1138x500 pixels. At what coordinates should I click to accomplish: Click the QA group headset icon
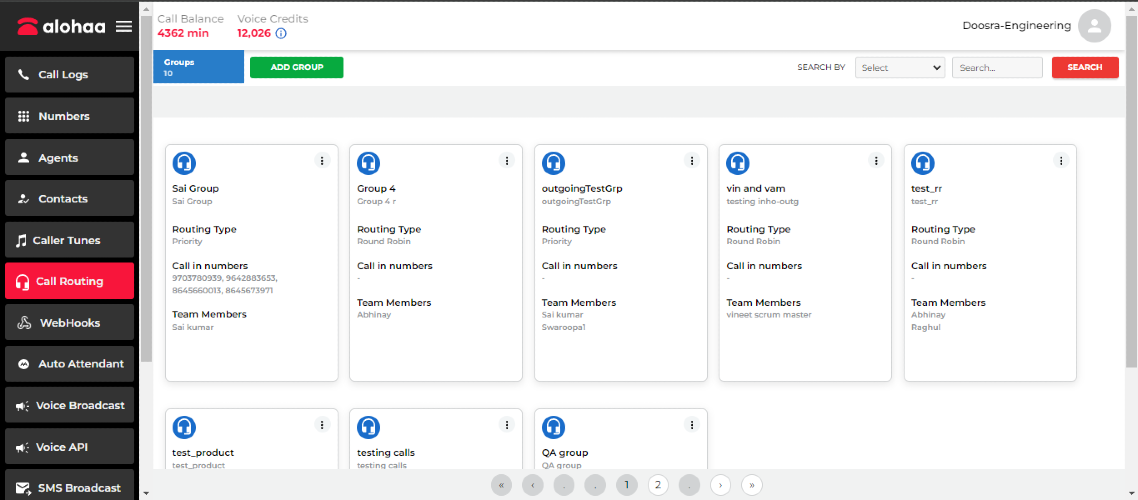(x=554, y=427)
